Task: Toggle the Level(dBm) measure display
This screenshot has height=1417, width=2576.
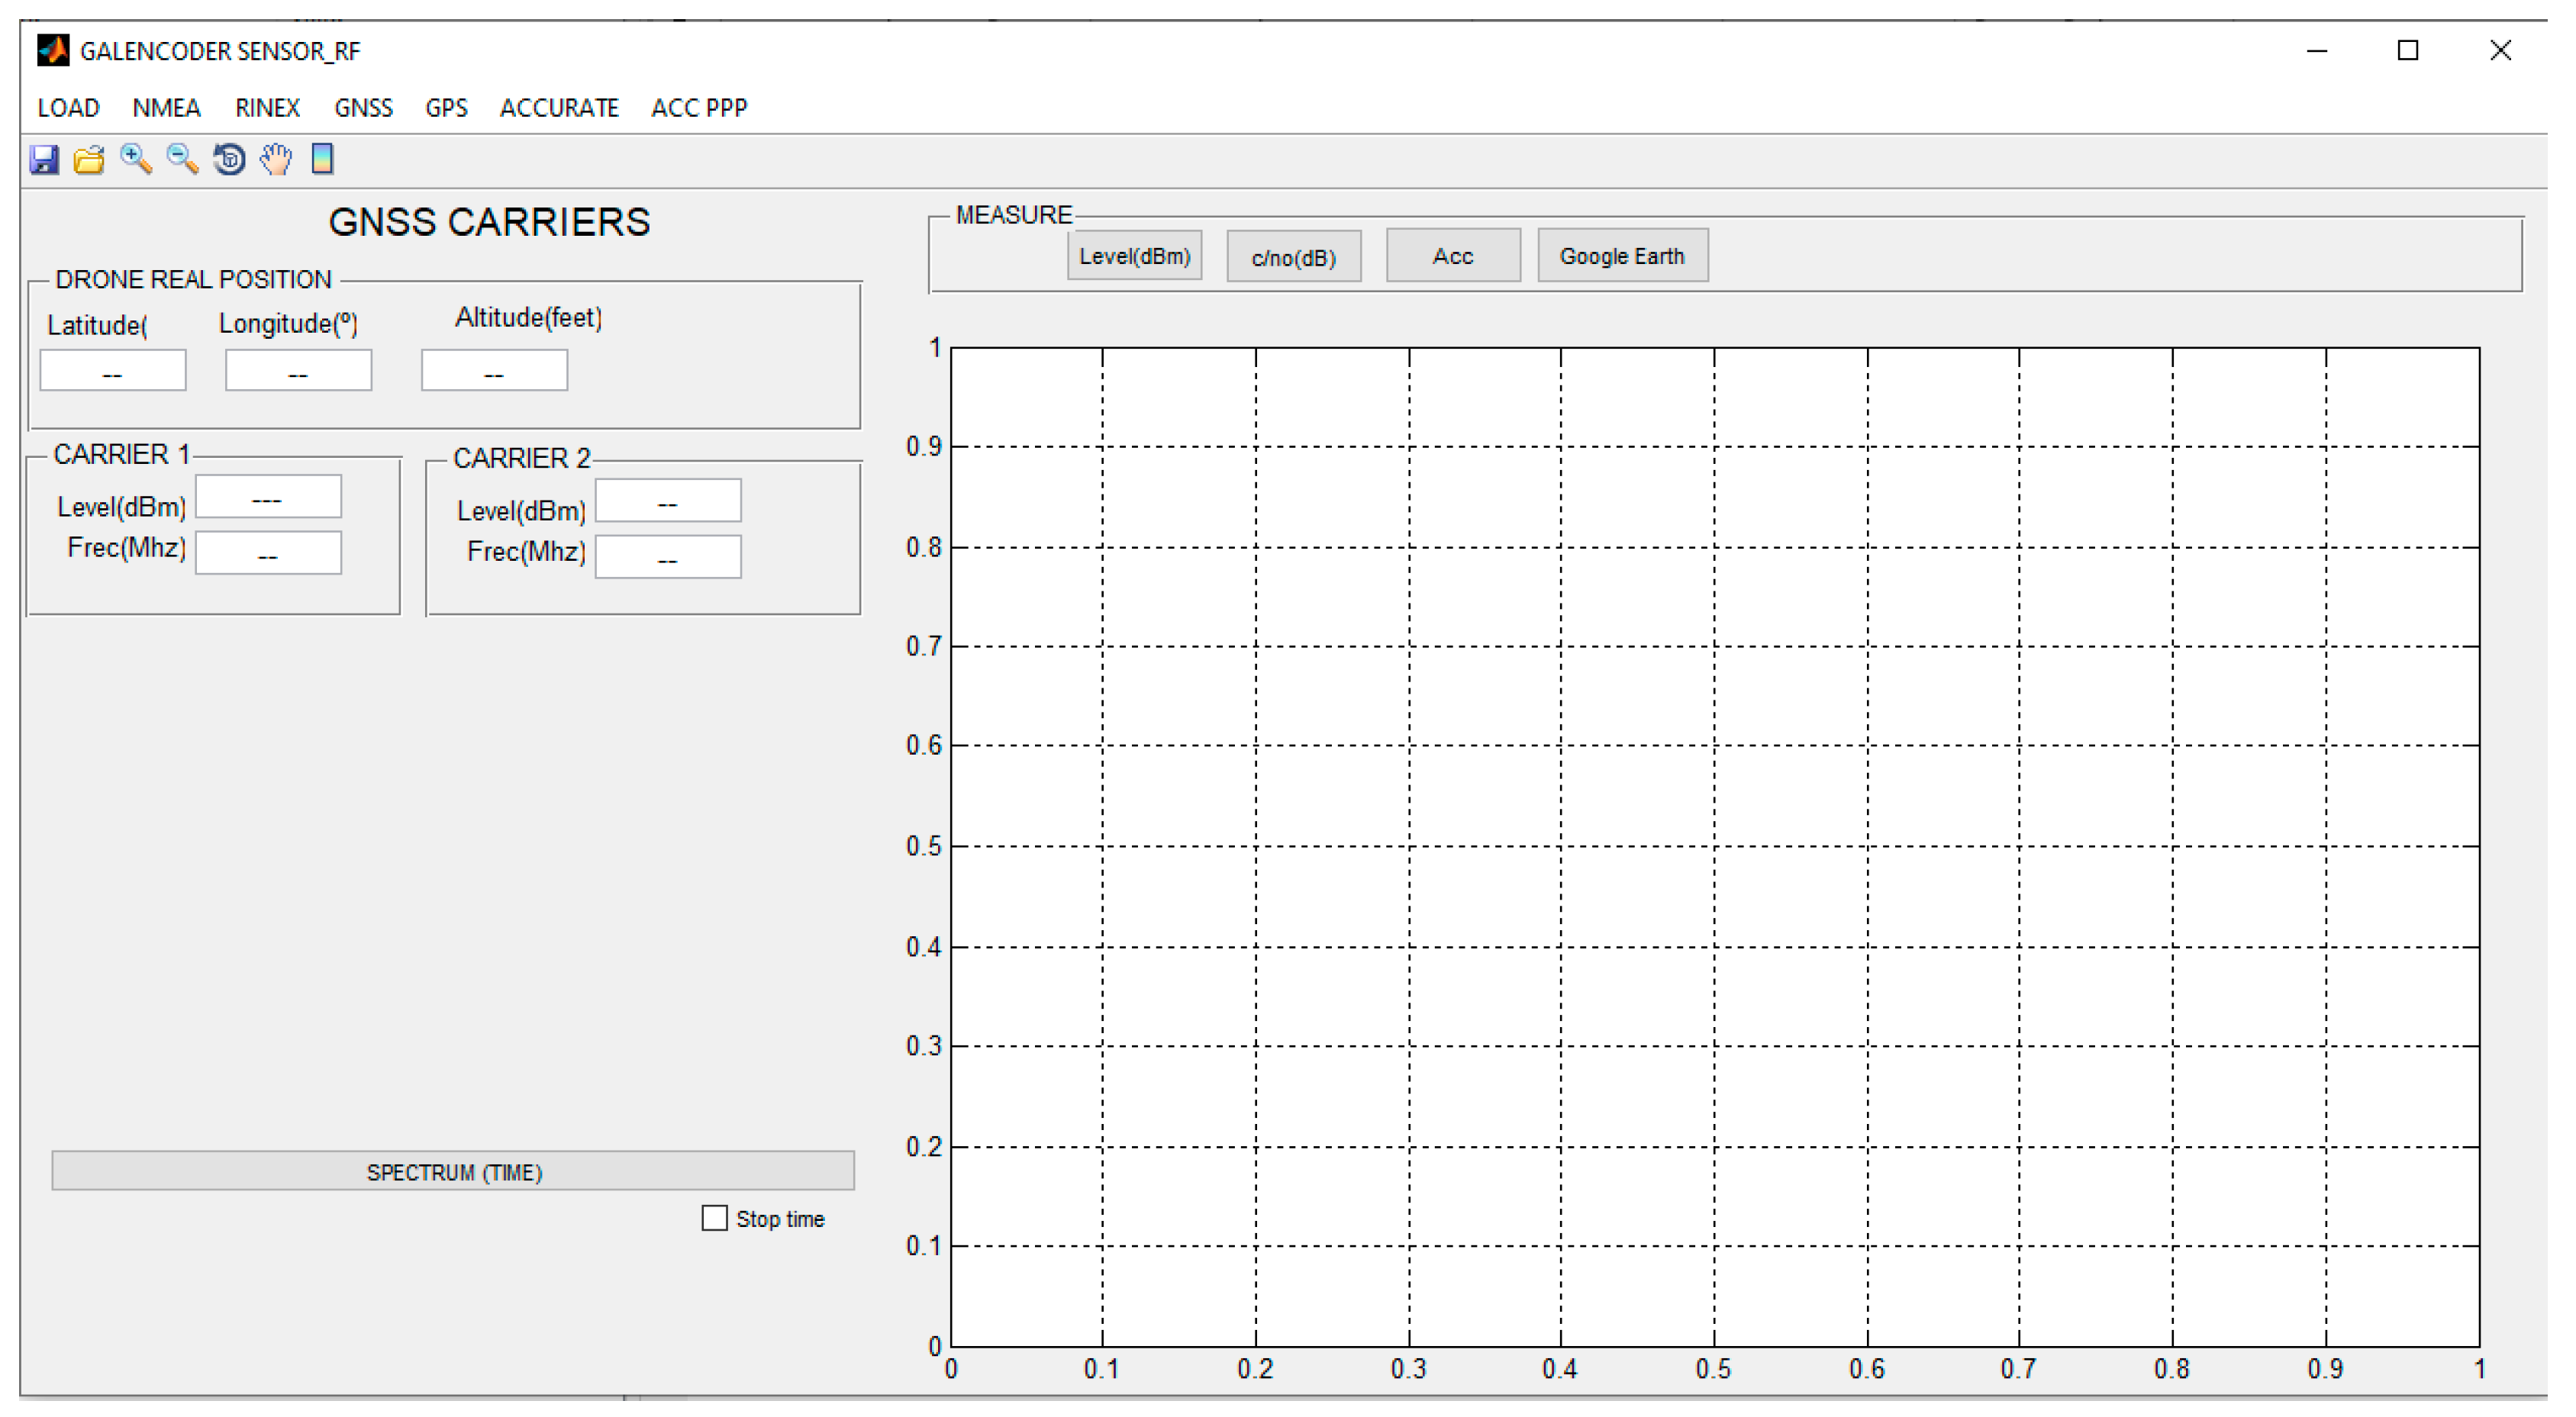Action: pyautogui.click(x=1135, y=256)
